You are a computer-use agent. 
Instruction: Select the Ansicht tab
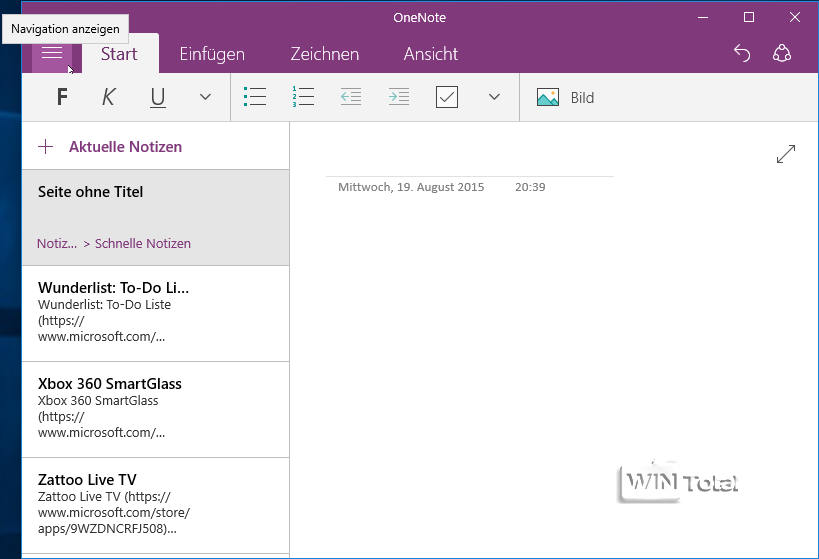(x=430, y=54)
